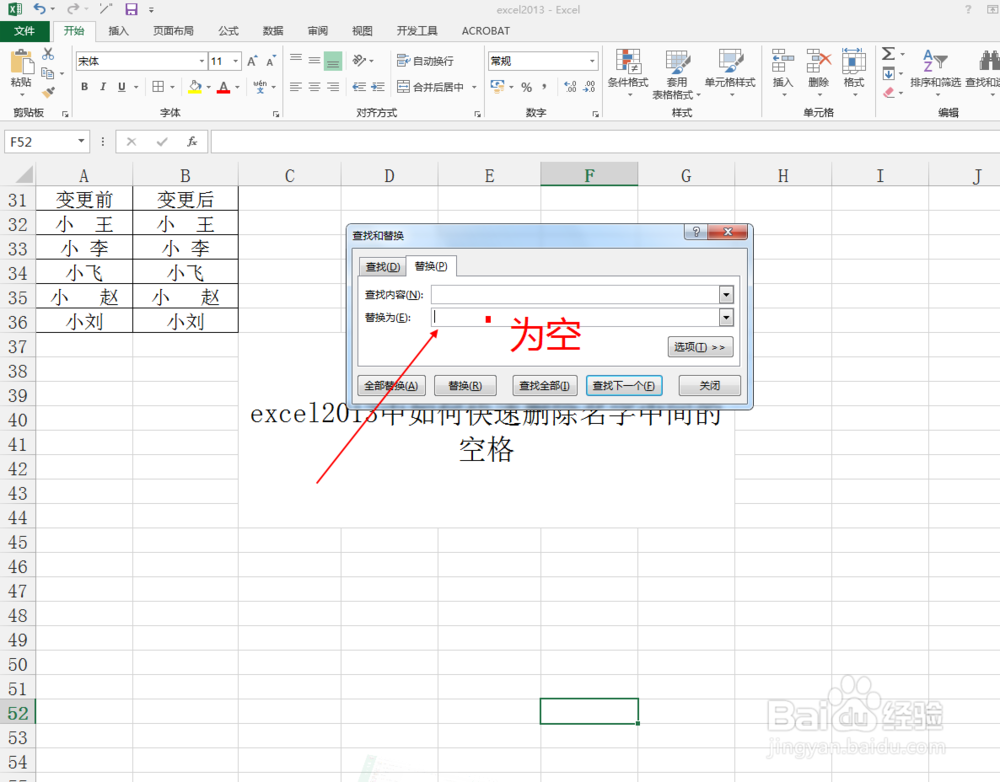Click the insert function fx icon

[x=192, y=142]
